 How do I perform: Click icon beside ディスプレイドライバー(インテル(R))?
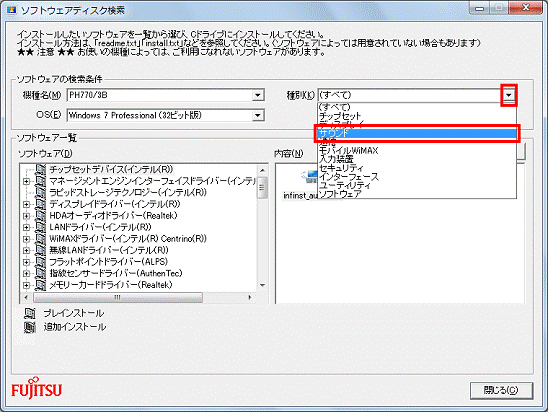tap(41, 204)
